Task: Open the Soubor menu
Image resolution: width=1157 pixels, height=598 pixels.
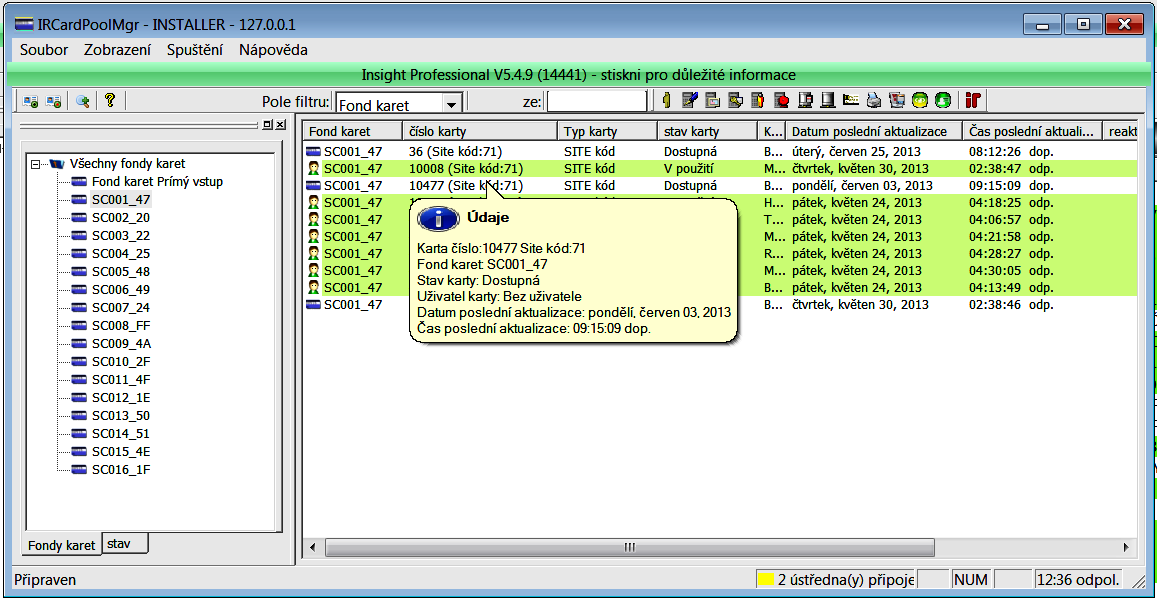Action: (x=44, y=50)
